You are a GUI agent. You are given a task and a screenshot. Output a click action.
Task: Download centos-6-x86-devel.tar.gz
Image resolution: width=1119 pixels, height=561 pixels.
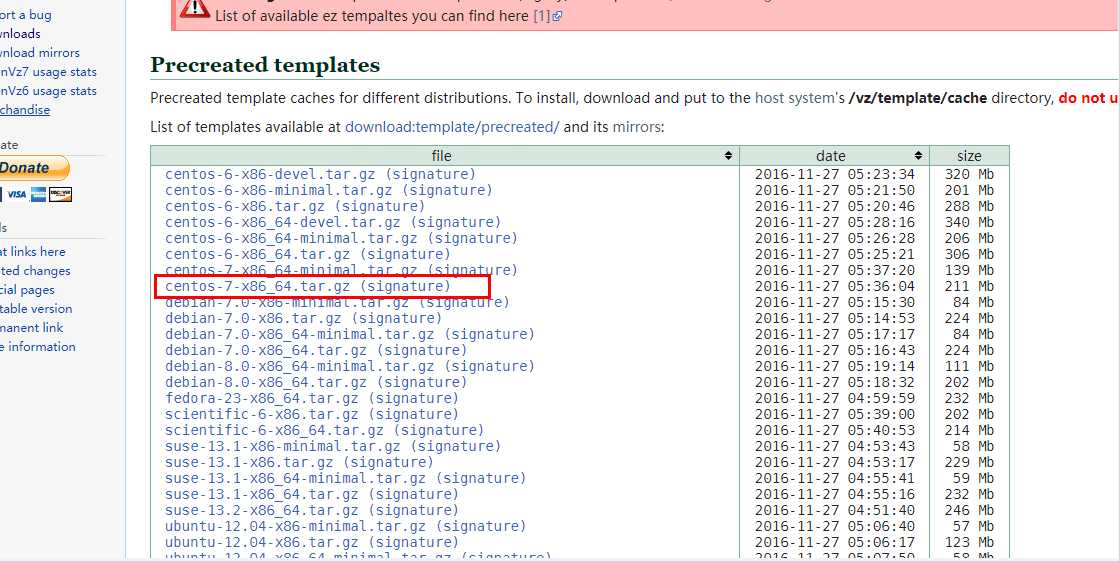270,174
